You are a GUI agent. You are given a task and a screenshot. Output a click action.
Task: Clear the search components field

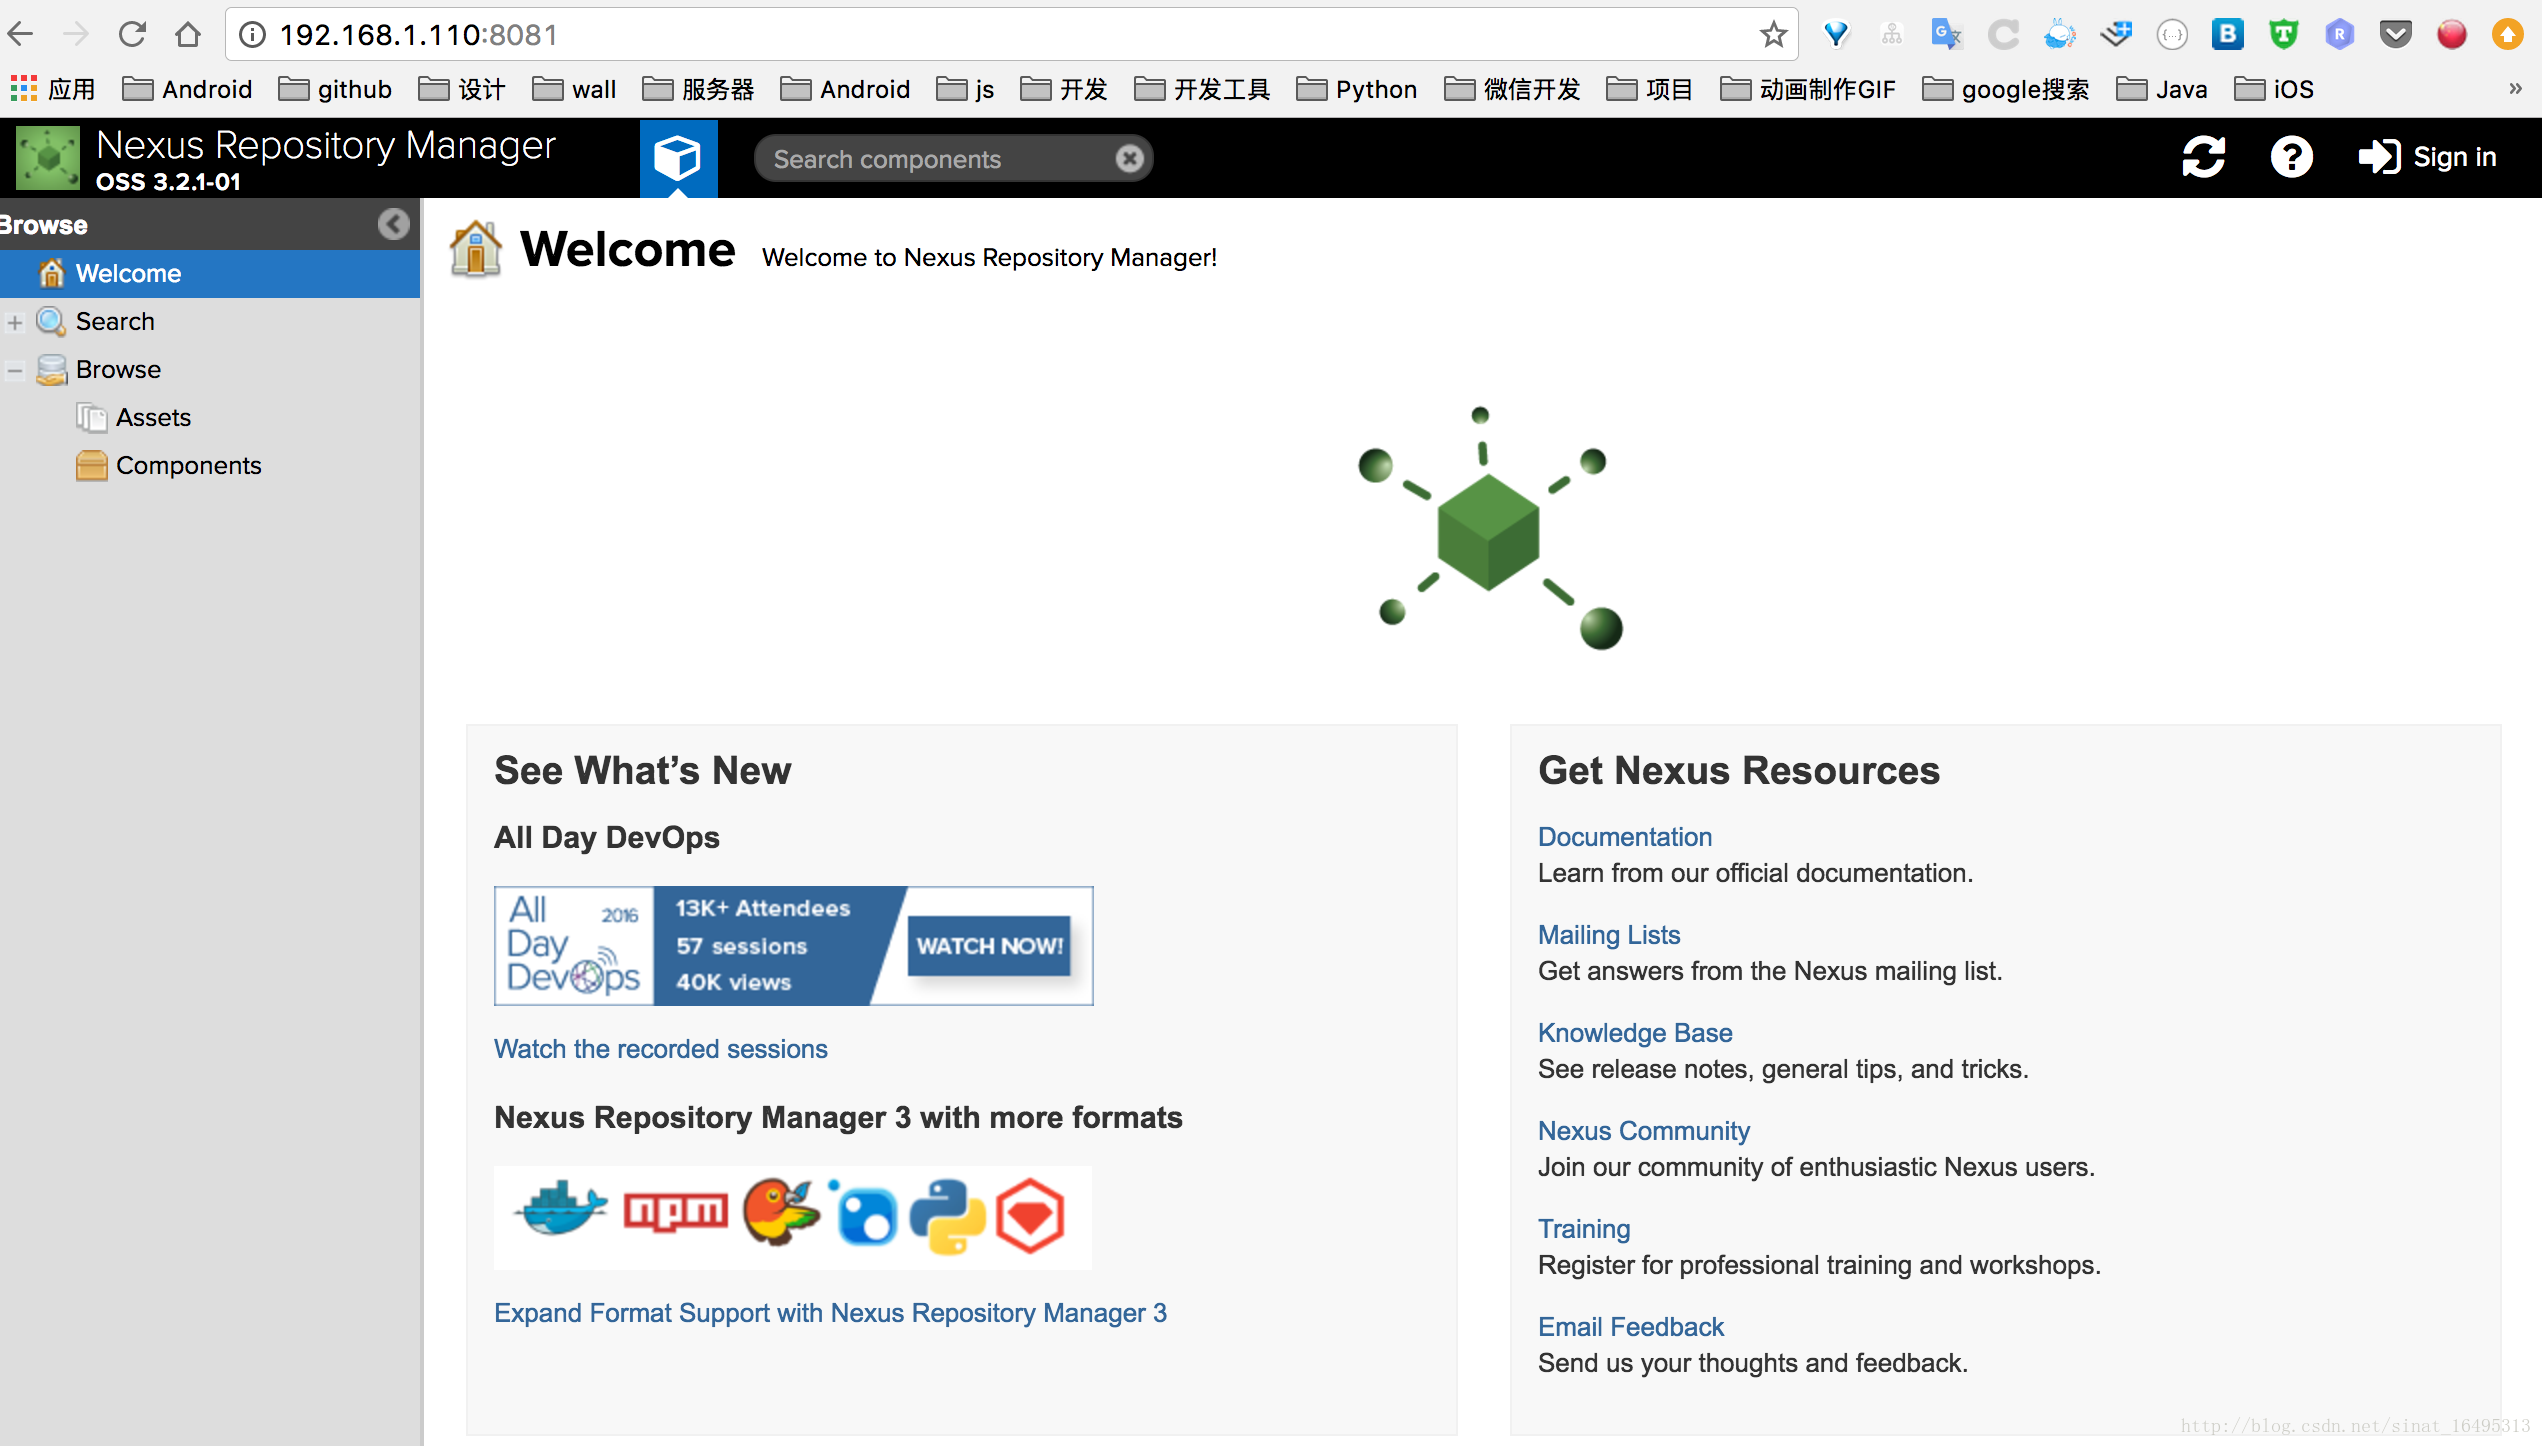(x=1129, y=159)
